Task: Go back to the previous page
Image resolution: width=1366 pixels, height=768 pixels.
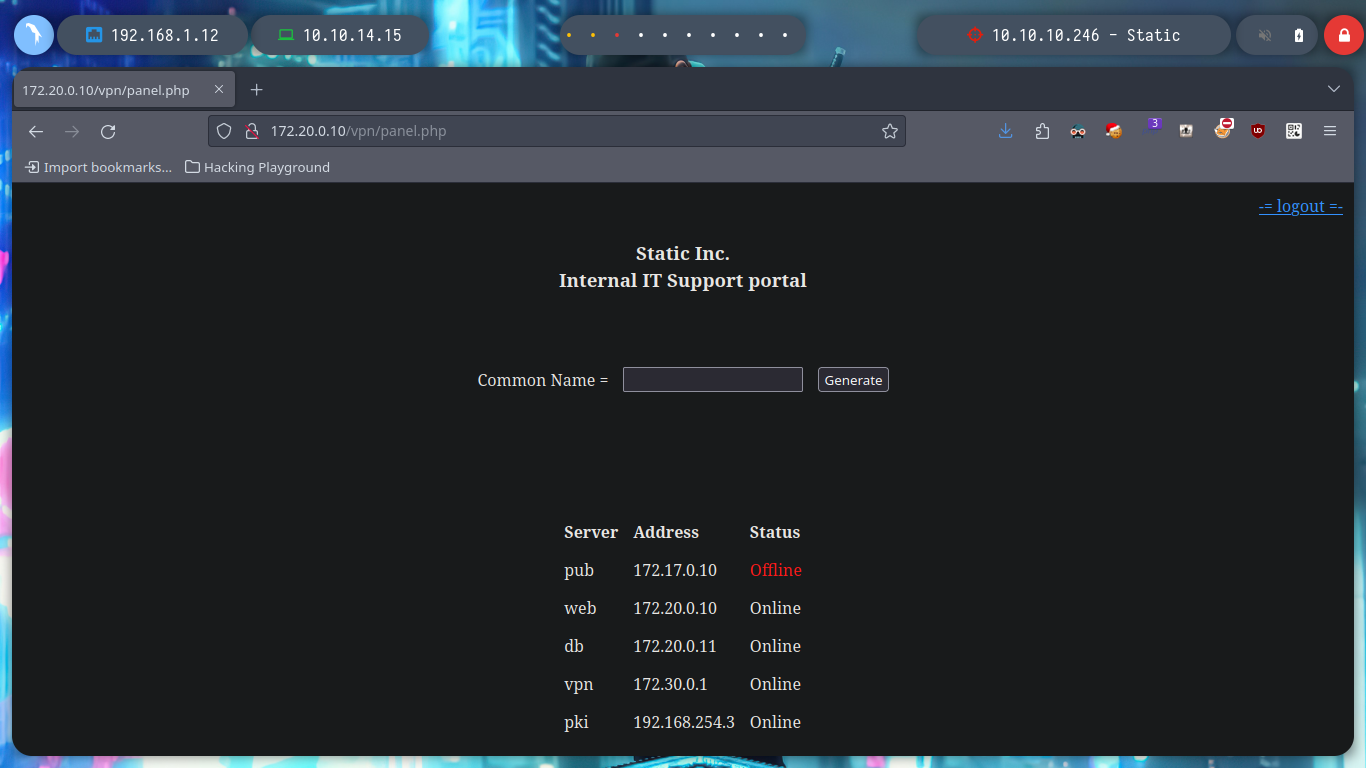Action: click(36, 131)
